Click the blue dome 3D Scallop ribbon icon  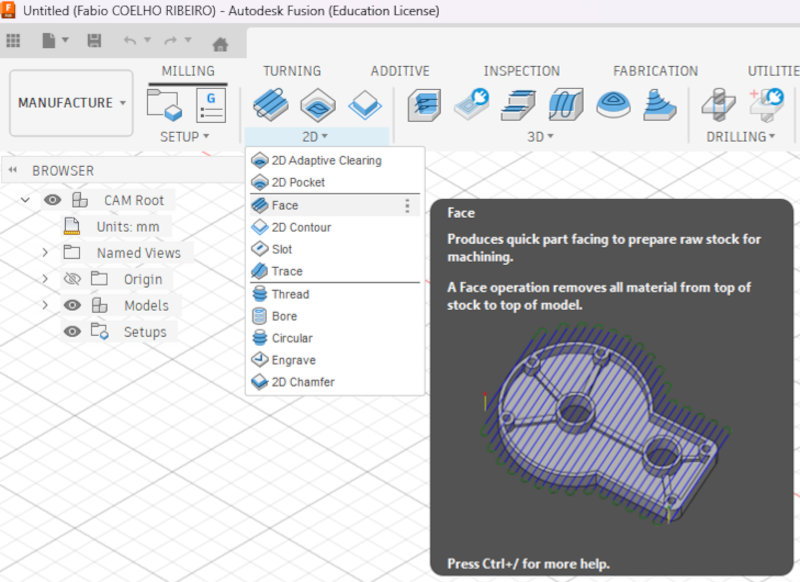coord(613,105)
